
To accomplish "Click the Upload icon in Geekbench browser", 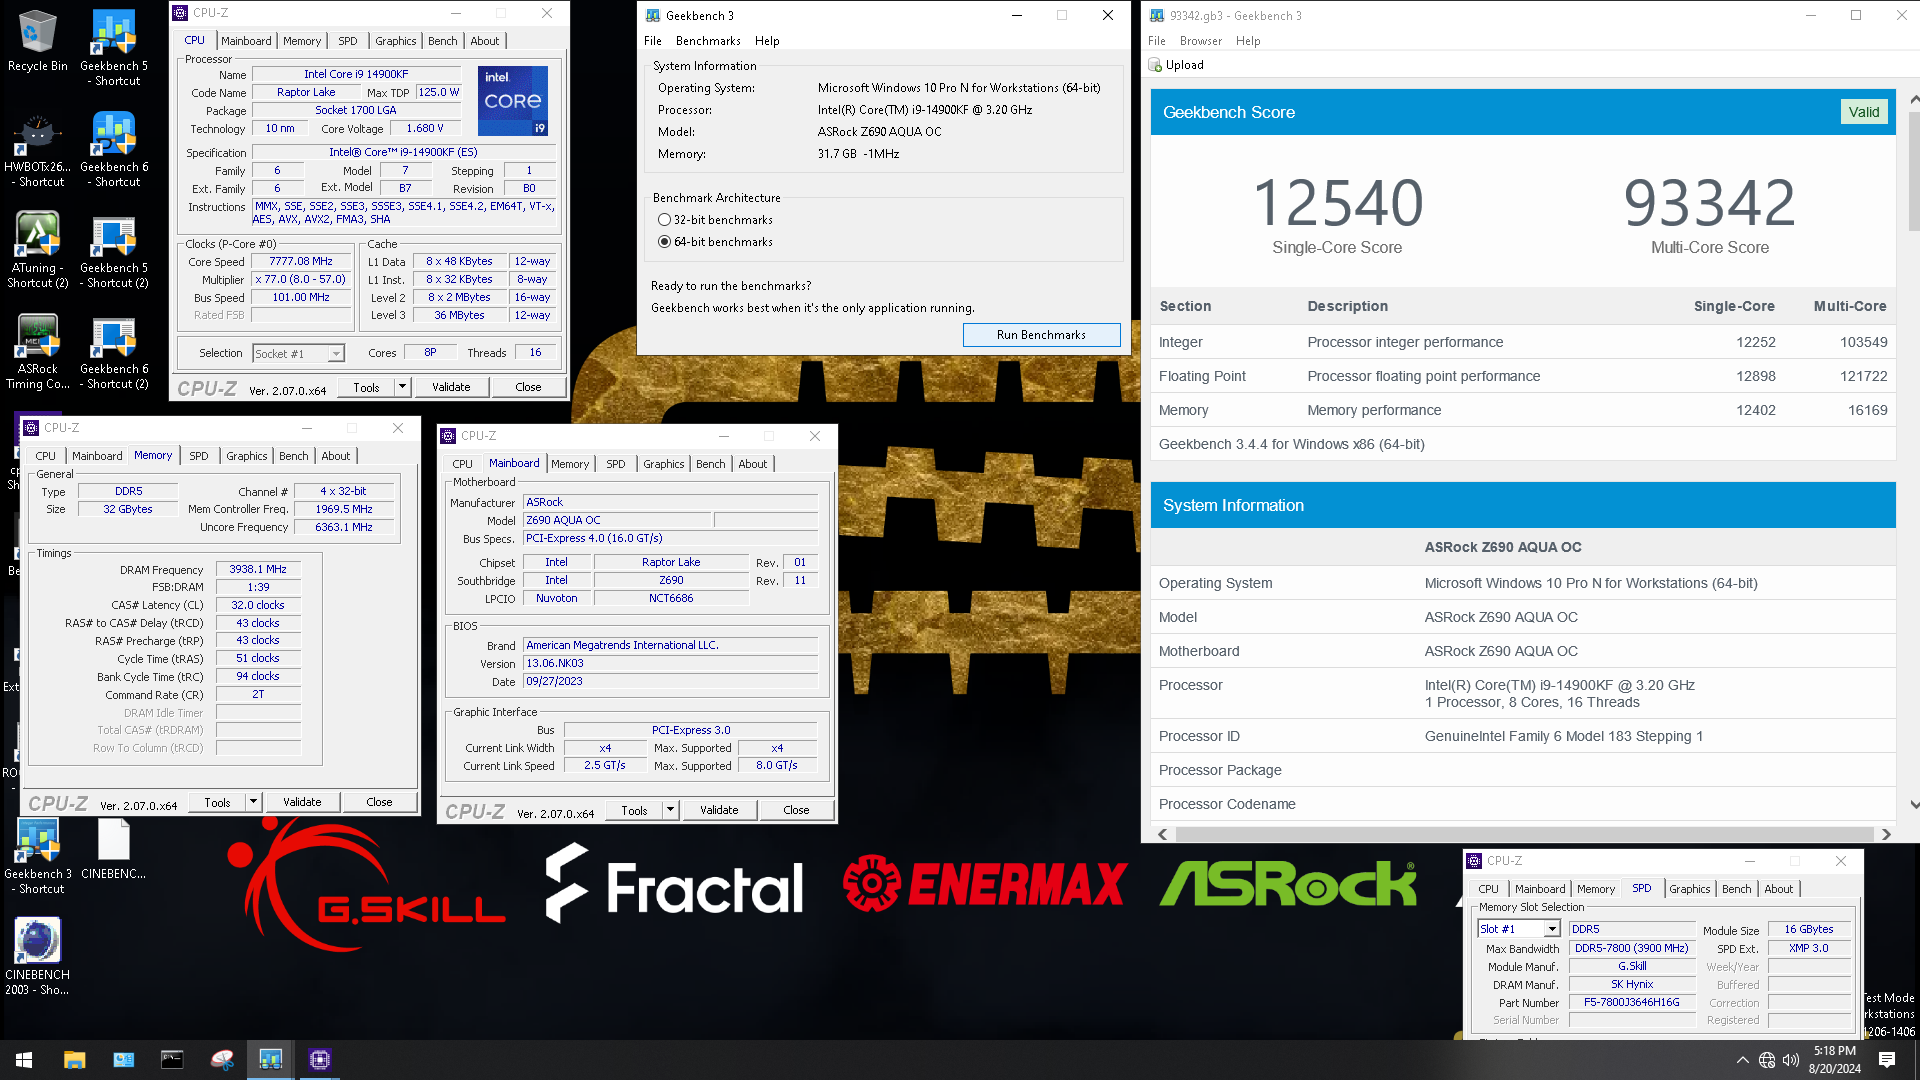I will 1155,65.
